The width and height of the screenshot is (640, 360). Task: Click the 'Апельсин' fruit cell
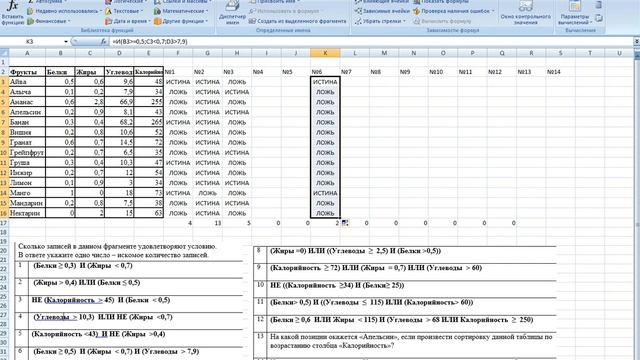pos(27,112)
